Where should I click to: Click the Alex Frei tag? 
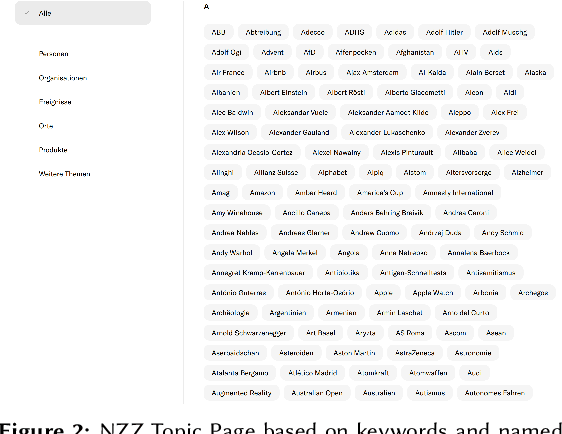[505, 113]
